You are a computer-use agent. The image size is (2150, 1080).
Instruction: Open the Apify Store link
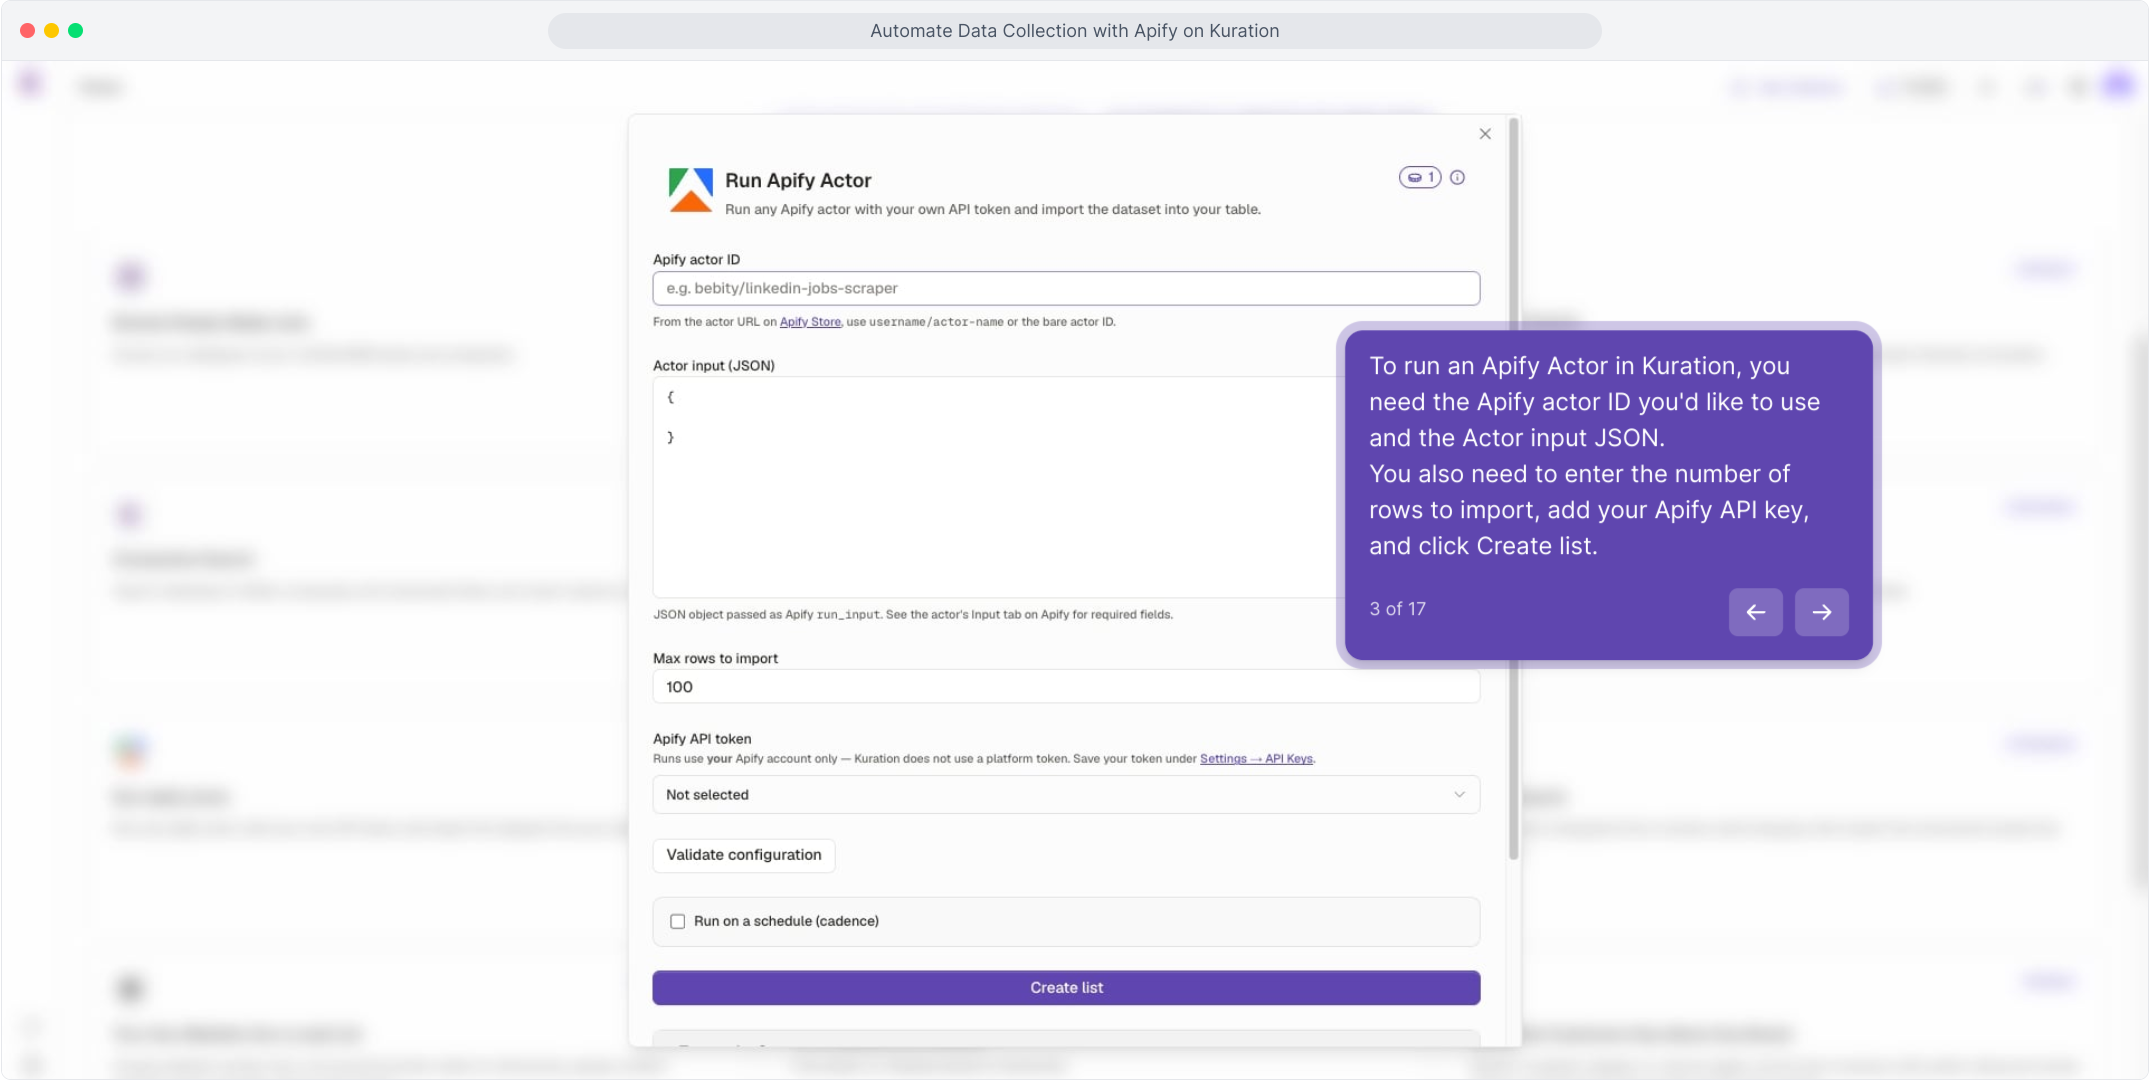[x=810, y=322]
